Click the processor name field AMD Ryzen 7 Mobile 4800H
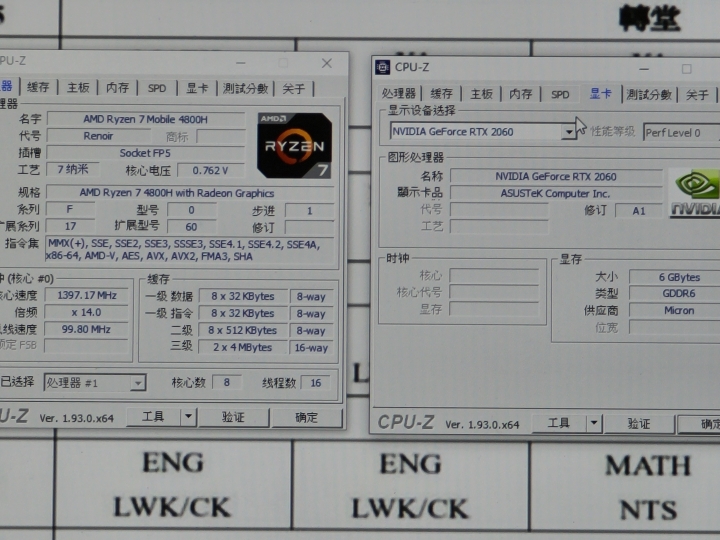The width and height of the screenshot is (720, 540). click(145, 119)
